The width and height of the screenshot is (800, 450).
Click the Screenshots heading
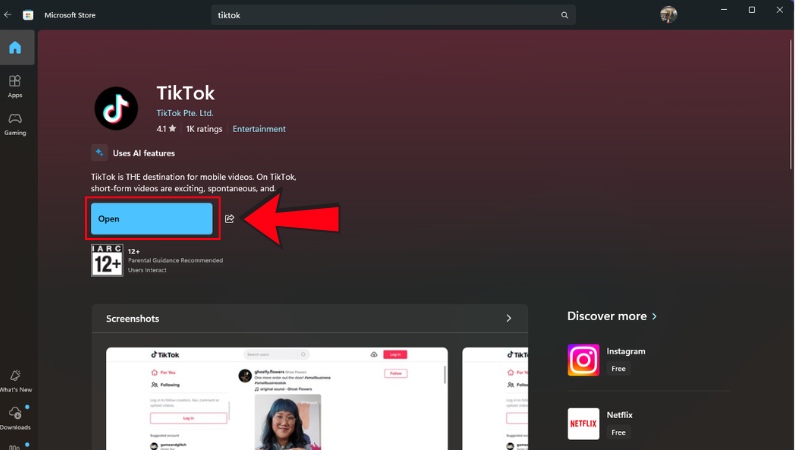[x=133, y=318]
